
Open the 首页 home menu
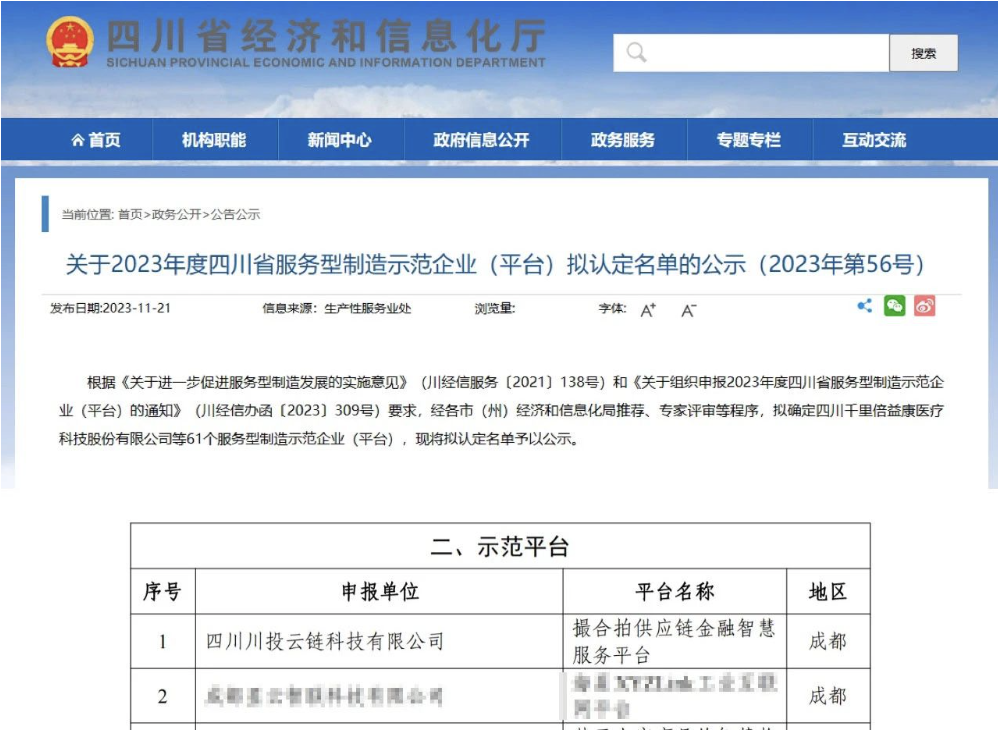point(95,139)
